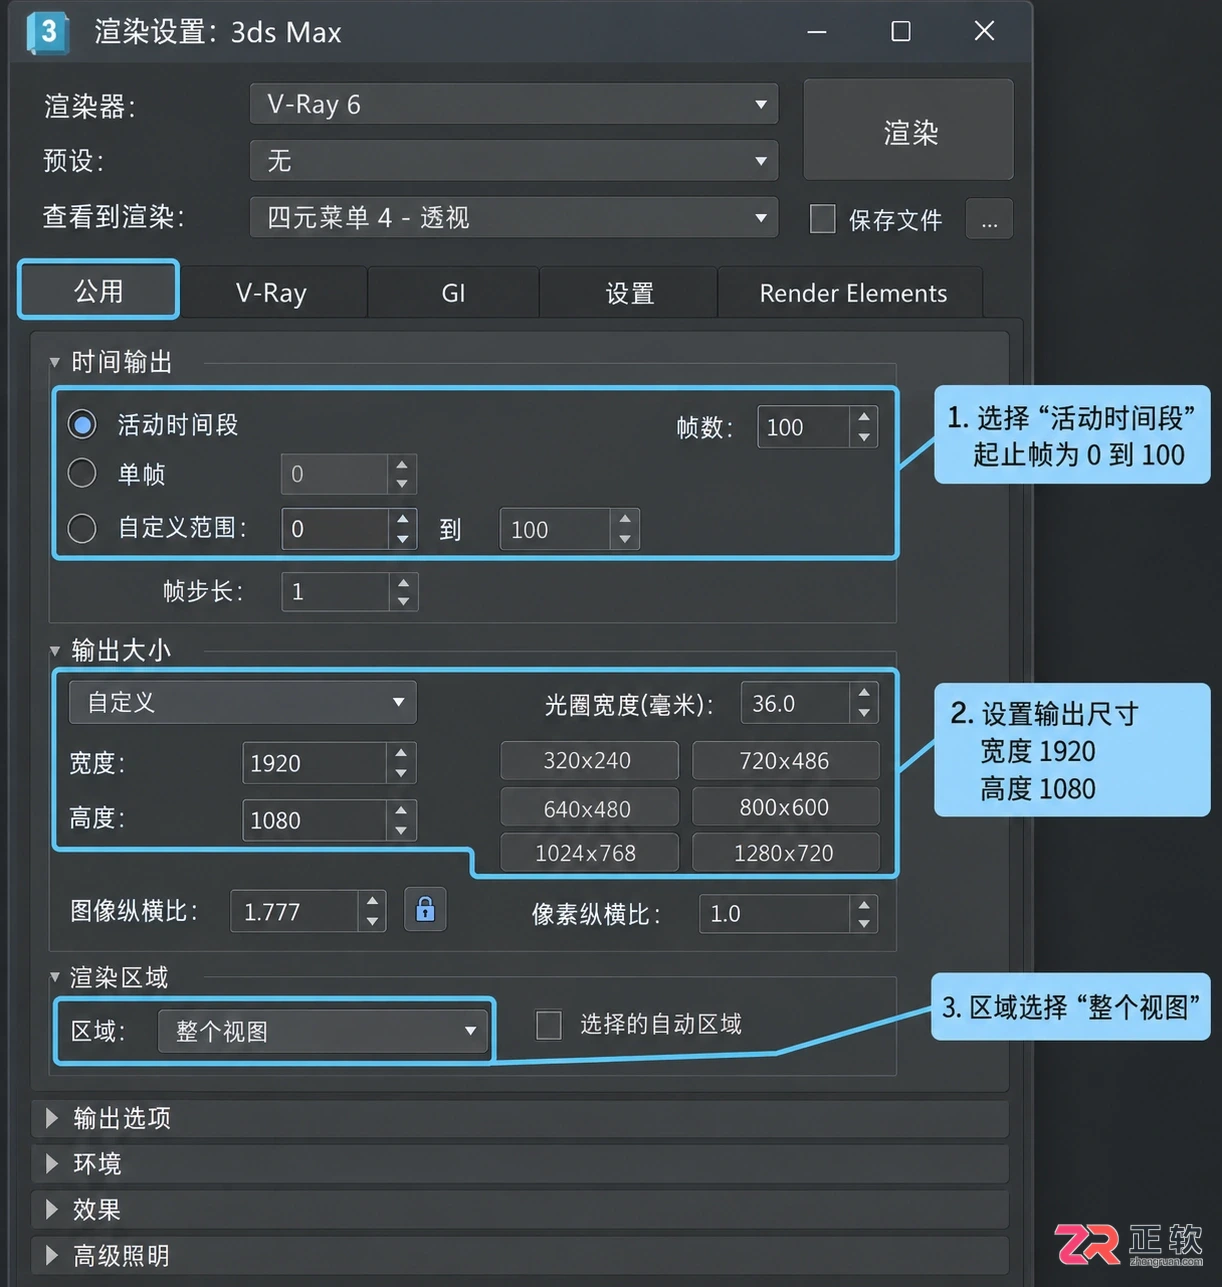The height and width of the screenshot is (1287, 1222).
Task: Increase the 宽度 value with up spinner
Action: (401, 753)
